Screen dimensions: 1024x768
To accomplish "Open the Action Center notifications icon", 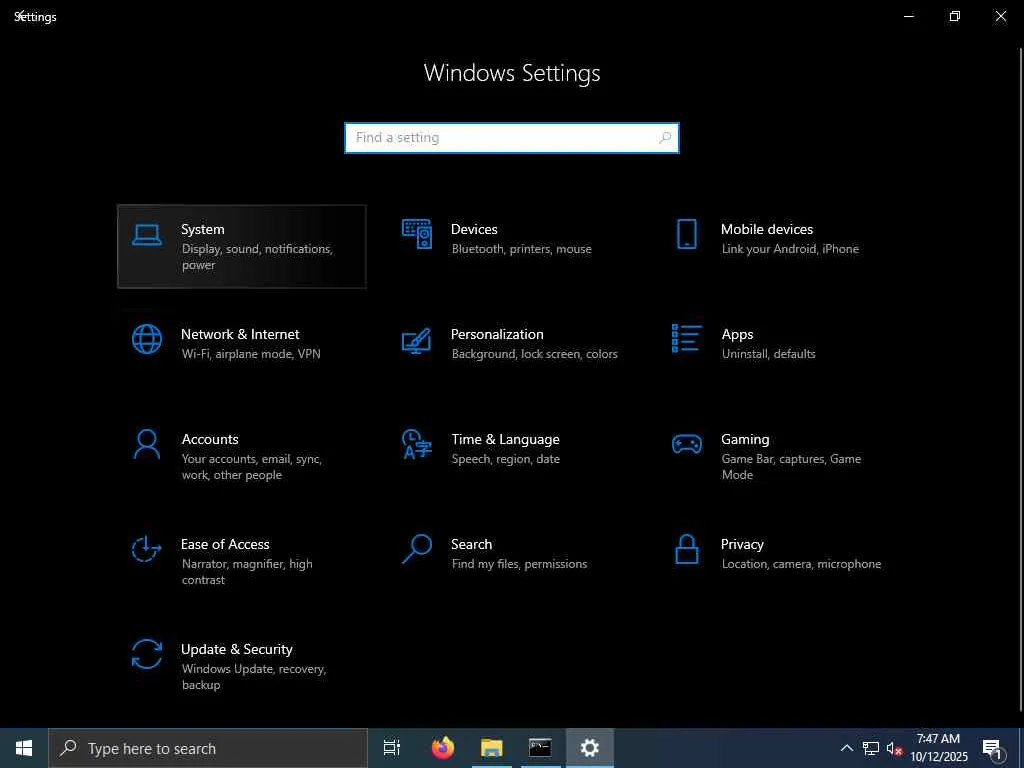I will [992, 748].
